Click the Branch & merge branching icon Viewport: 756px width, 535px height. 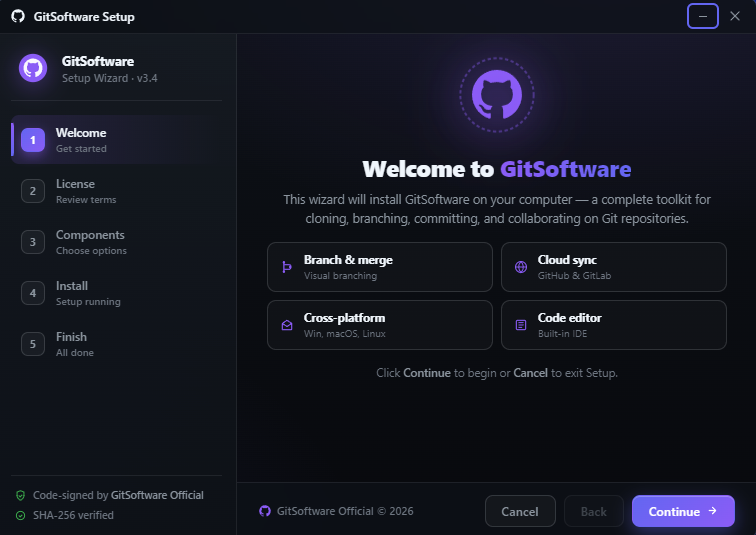pyautogui.click(x=287, y=267)
